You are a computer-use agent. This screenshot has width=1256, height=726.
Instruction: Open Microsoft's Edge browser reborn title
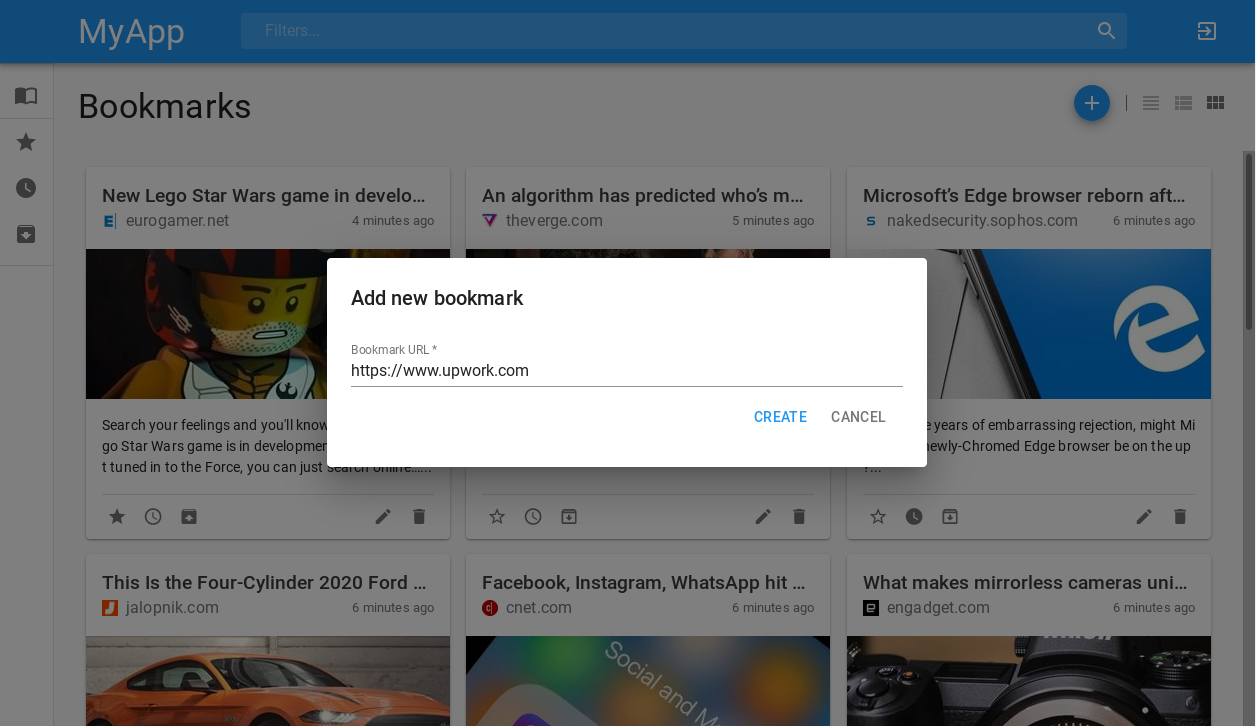1024,196
